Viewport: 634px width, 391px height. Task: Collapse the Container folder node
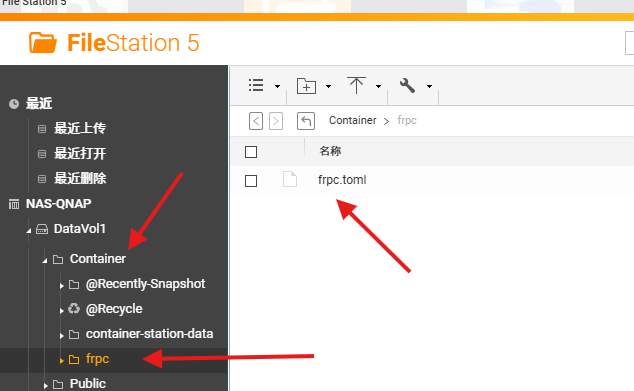(45, 261)
